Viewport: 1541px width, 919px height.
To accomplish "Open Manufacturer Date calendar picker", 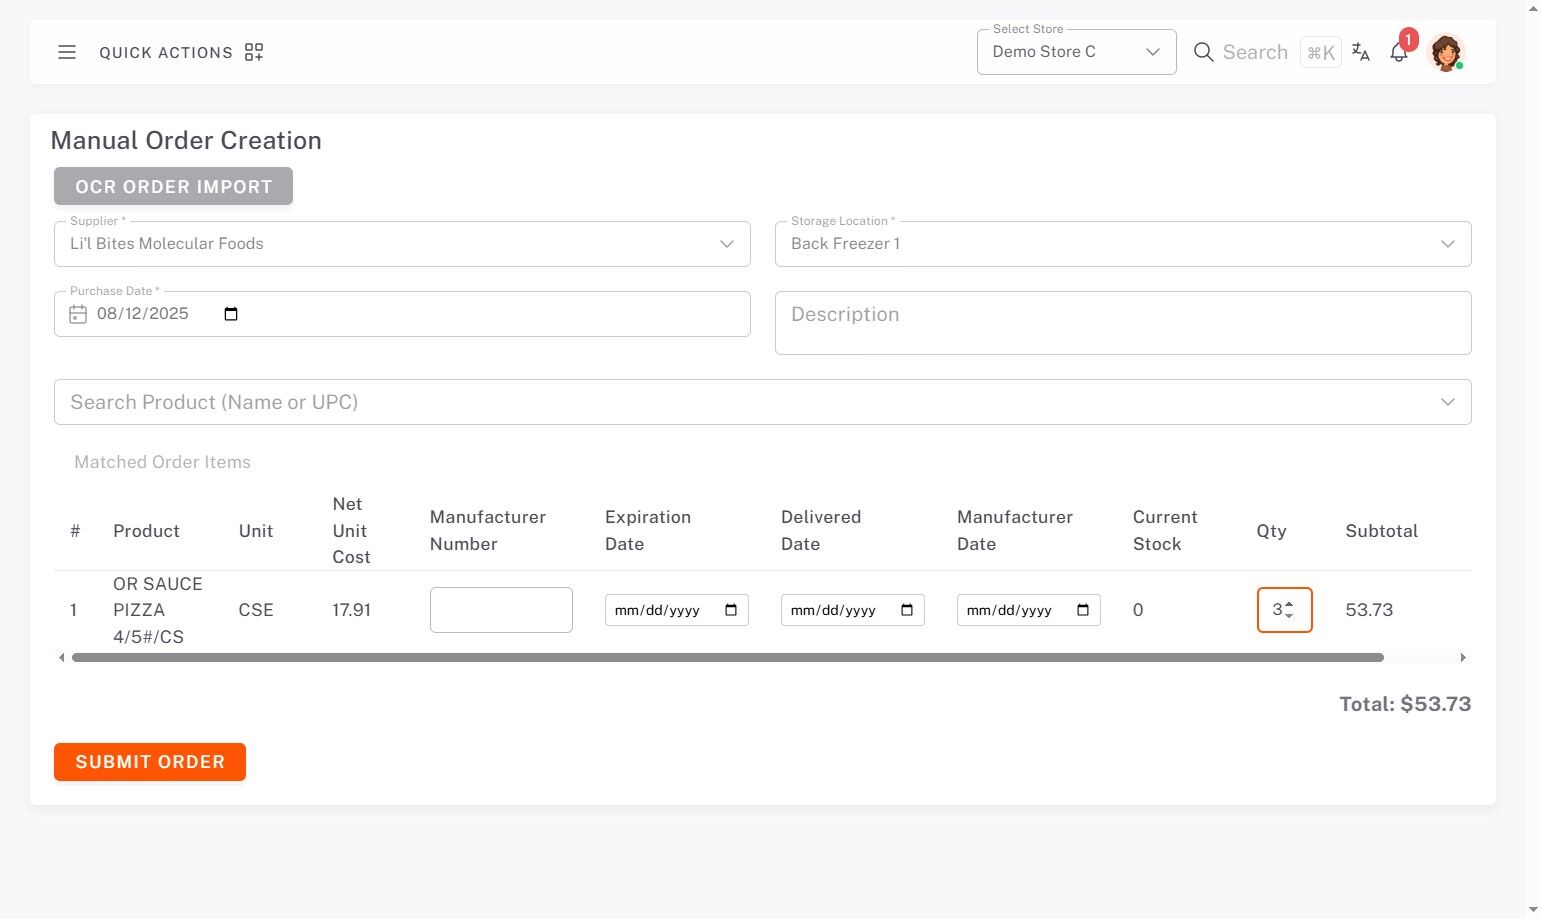I will 1083,610.
